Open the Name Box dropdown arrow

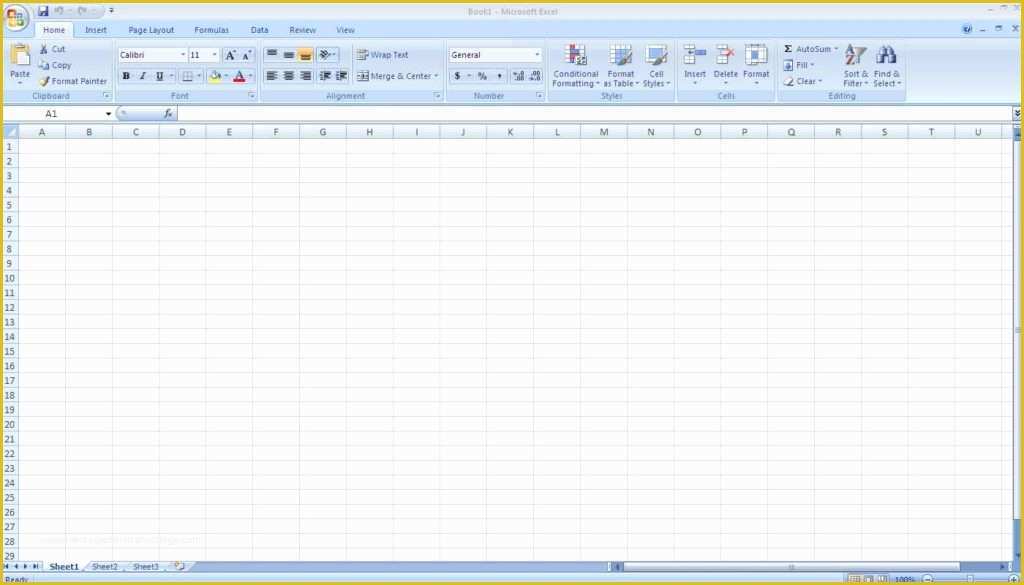[108, 114]
